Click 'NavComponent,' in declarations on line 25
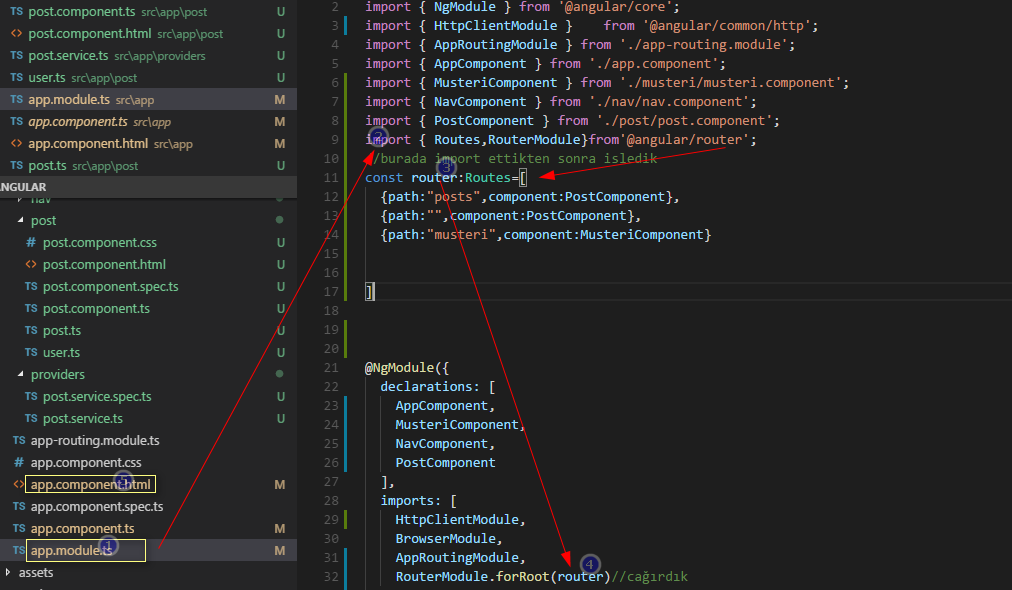 click(445, 444)
